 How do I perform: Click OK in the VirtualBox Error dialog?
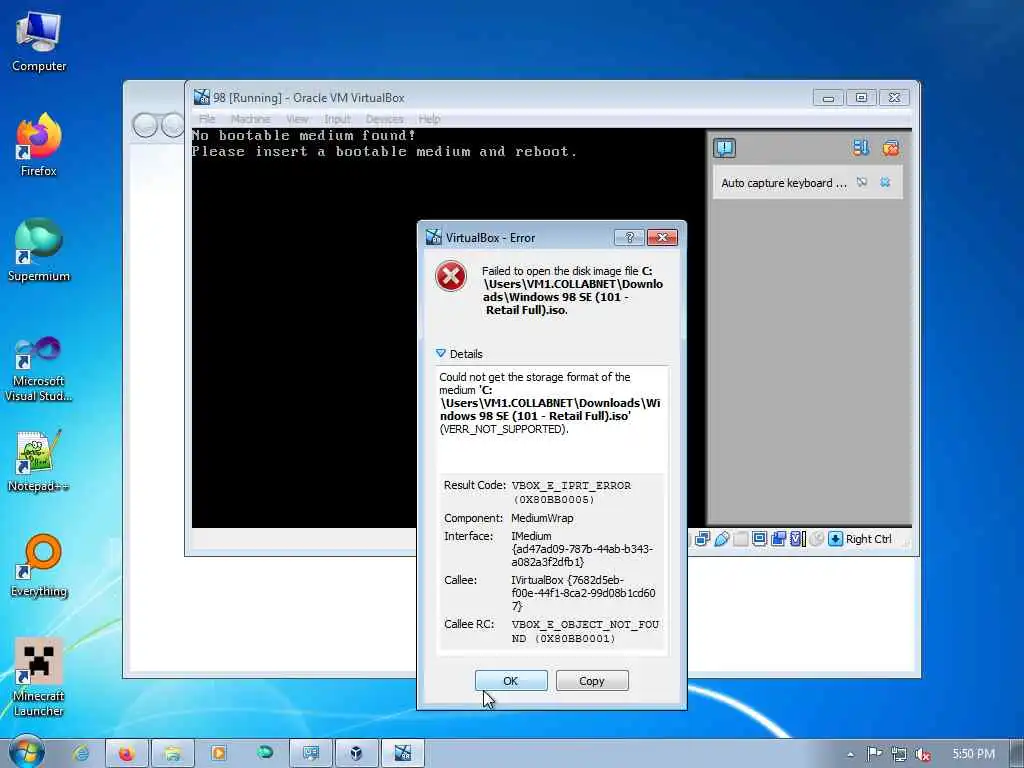click(x=511, y=680)
